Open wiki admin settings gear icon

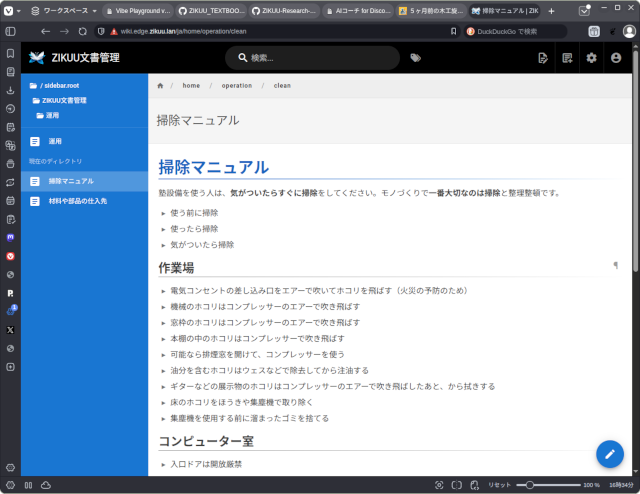(591, 58)
